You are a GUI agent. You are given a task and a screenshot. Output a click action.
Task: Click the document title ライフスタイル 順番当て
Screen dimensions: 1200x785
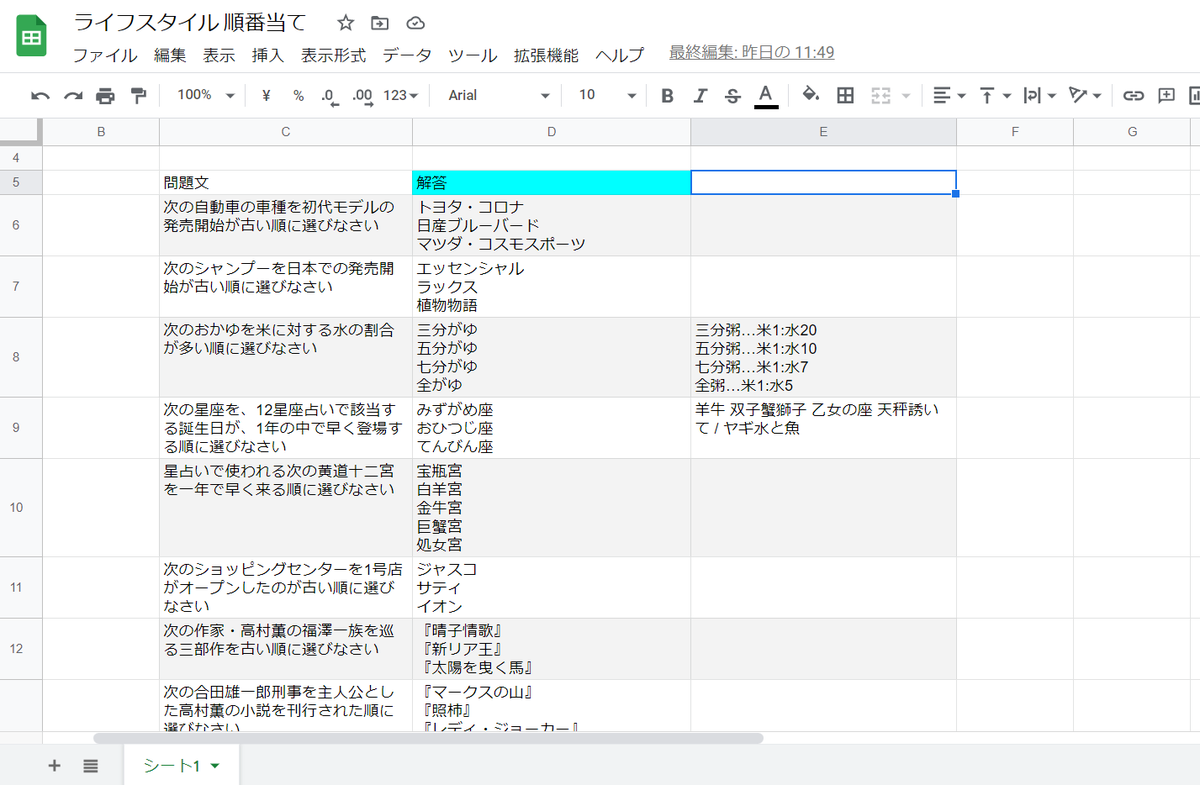[191, 22]
